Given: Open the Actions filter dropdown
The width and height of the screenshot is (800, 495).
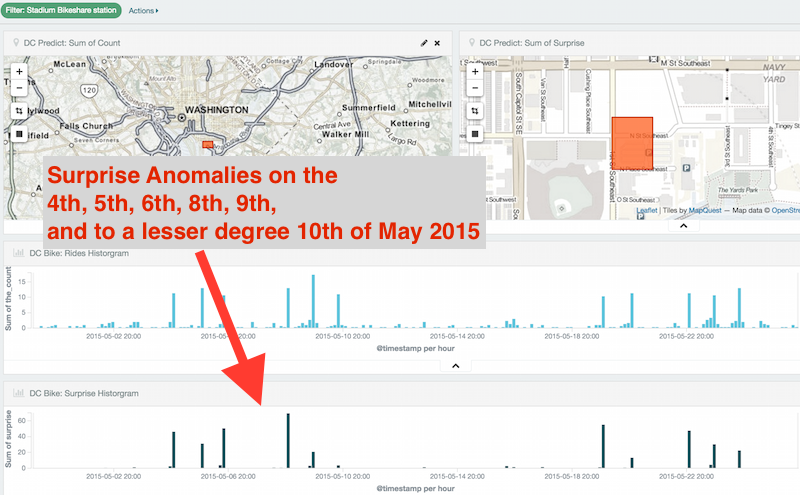Looking at the screenshot, I should [x=143, y=11].
